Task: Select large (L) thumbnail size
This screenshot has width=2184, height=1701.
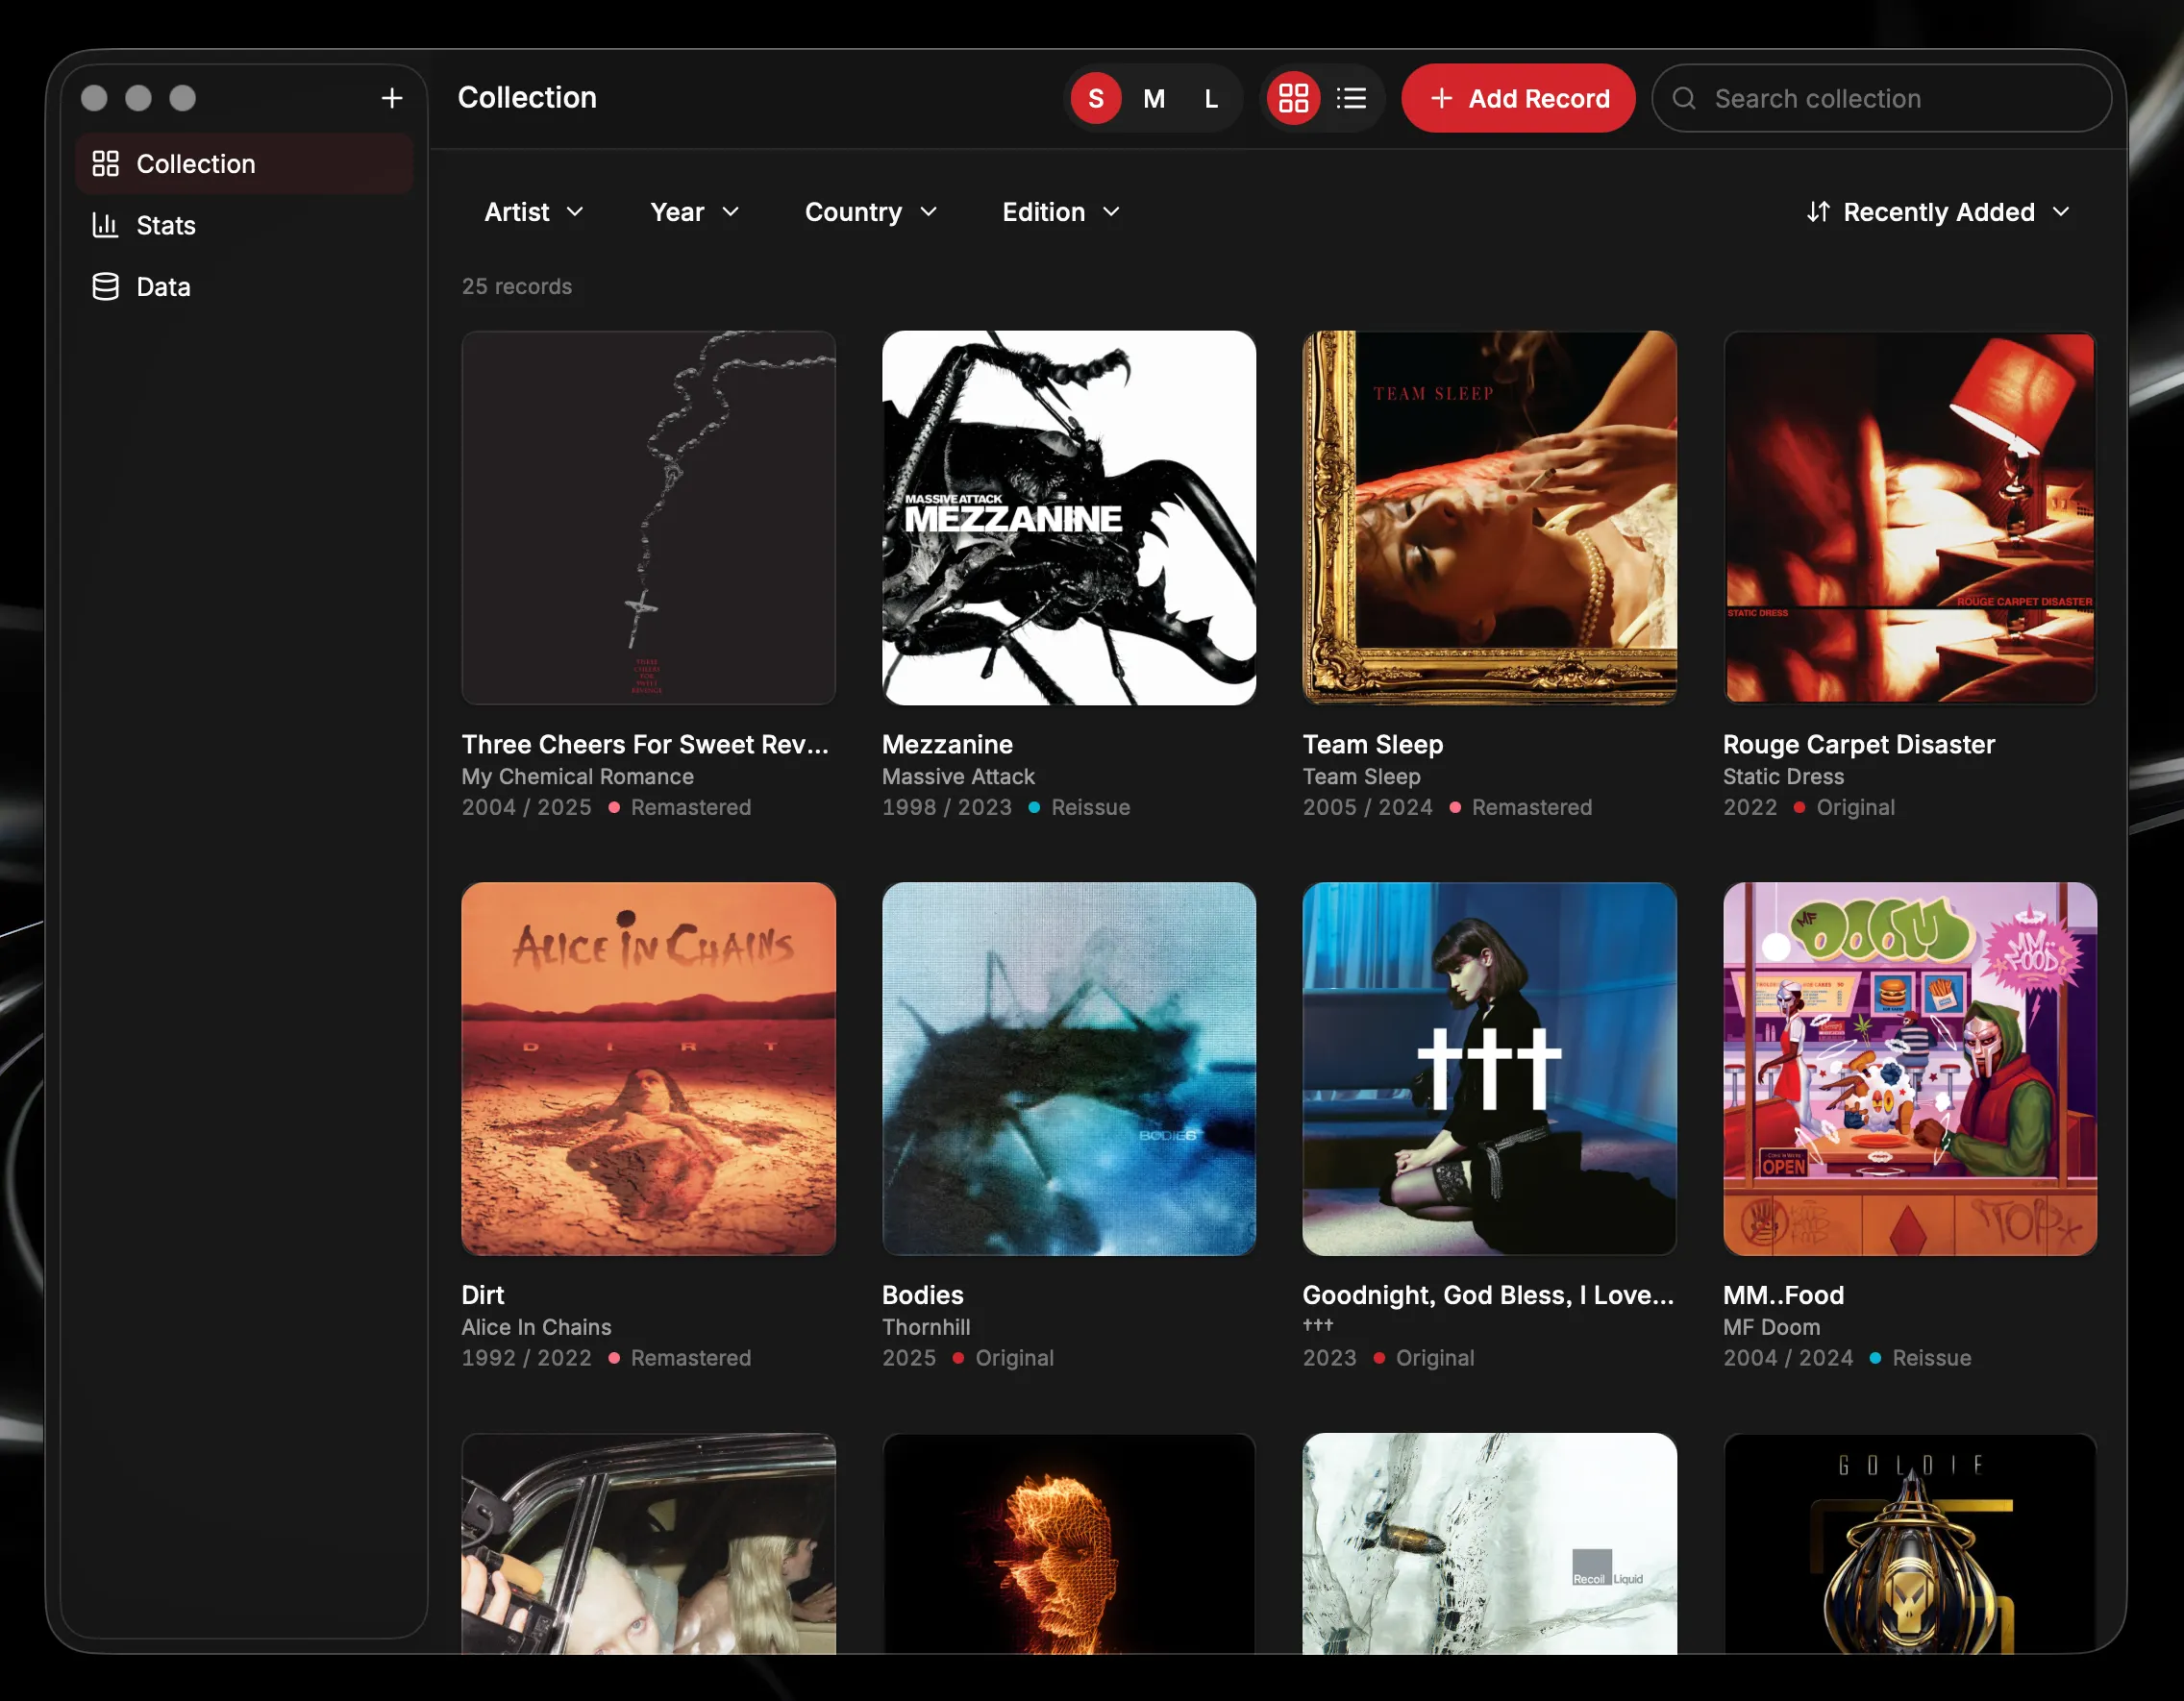Action: [1211, 98]
